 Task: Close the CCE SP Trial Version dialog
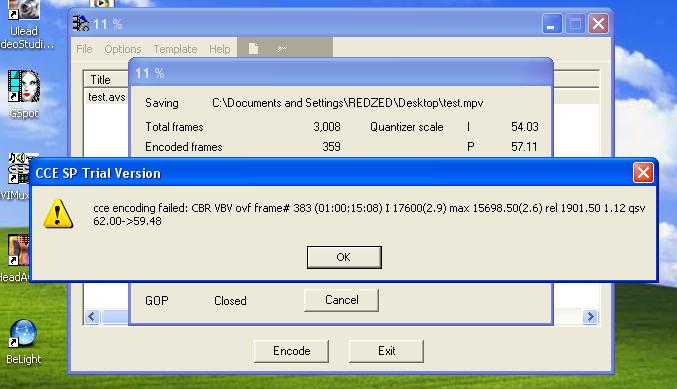pos(643,173)
